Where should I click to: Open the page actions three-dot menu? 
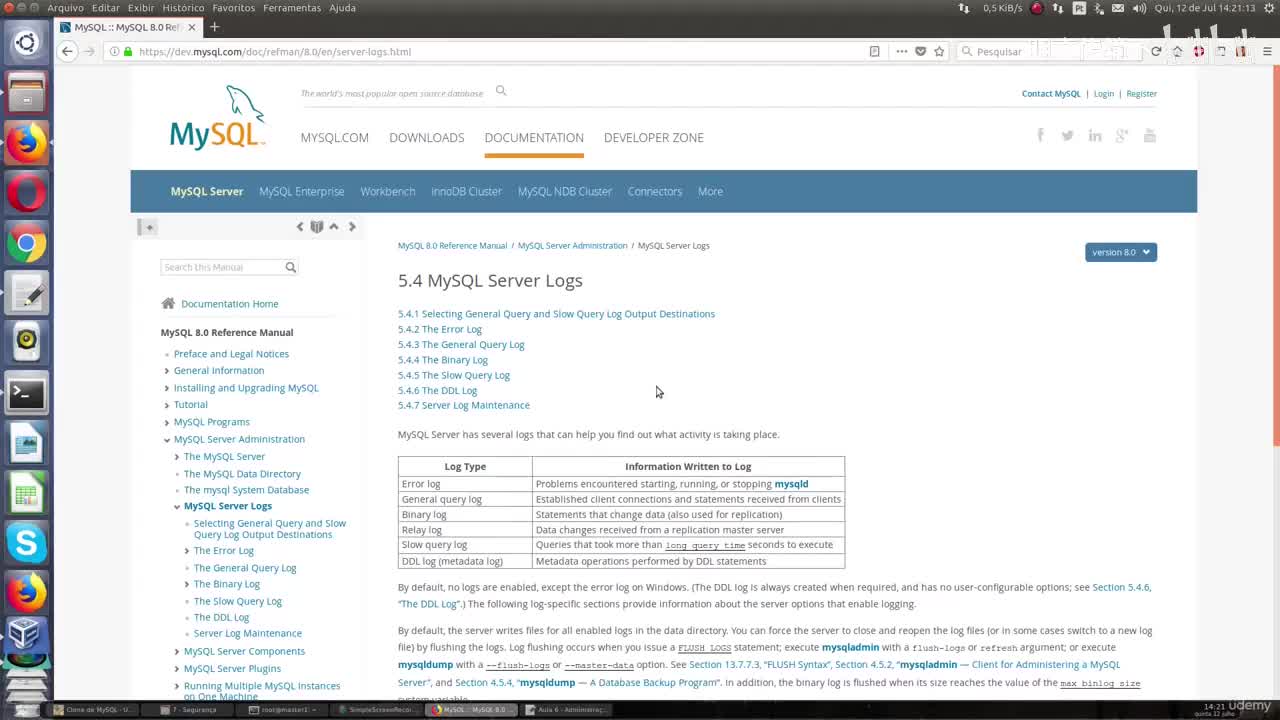click(x=901, y=51)
